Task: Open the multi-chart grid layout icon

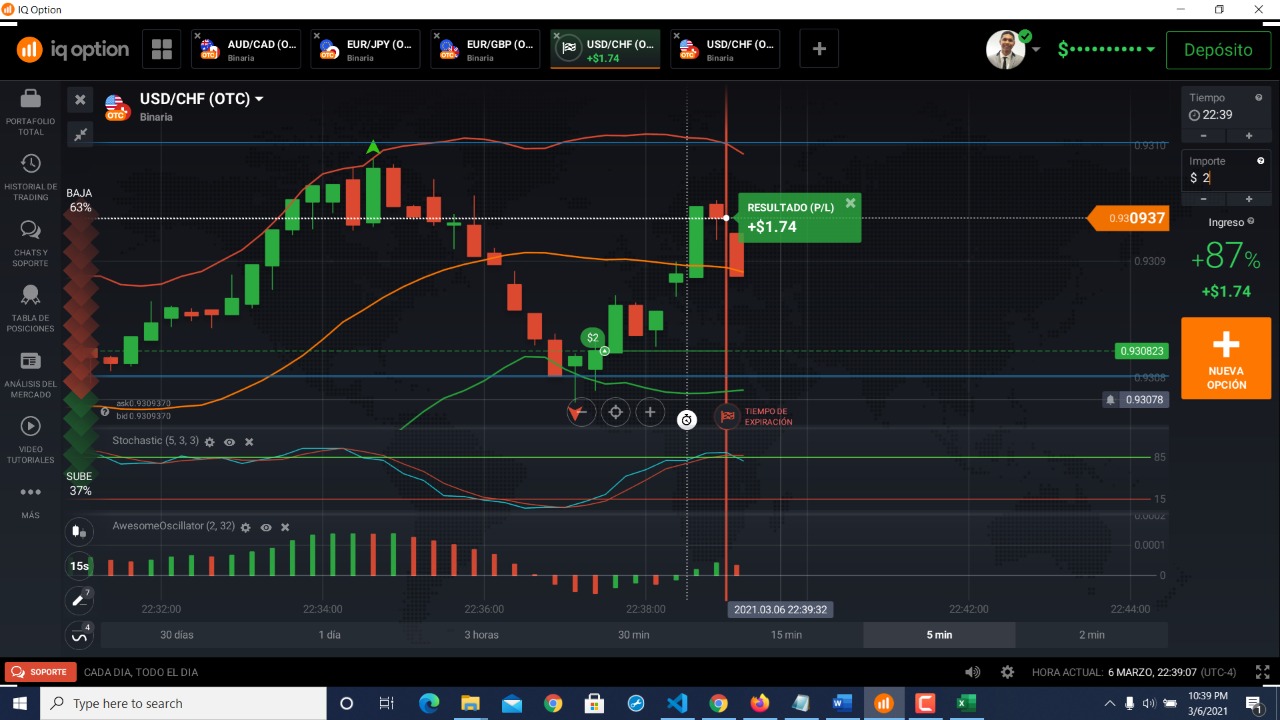Action: (162, 49)
